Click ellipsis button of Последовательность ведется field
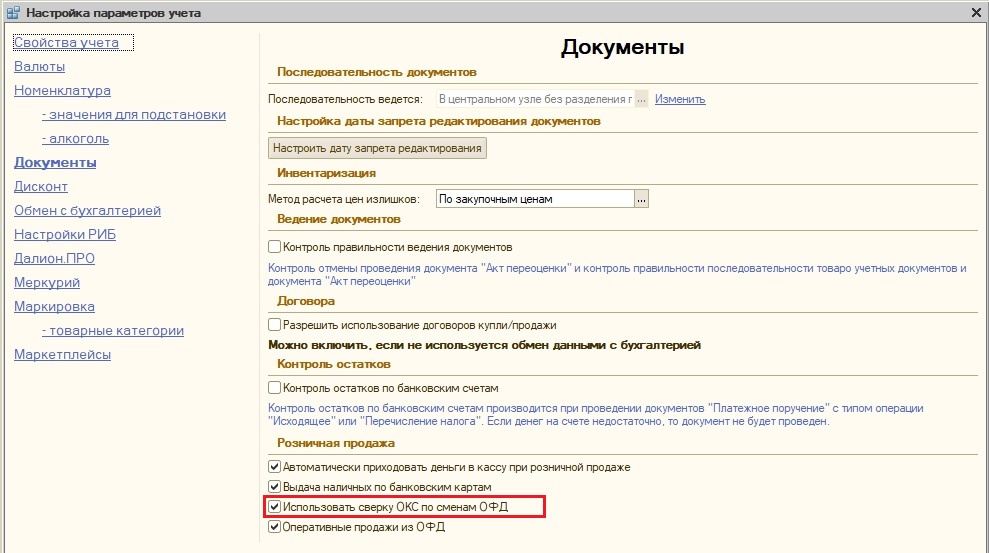Viewport: 989px width, 553px height. coord(641,99)
